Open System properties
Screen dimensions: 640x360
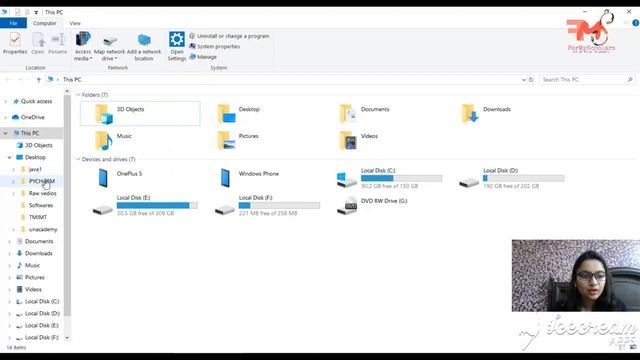(x=214, y=47)
